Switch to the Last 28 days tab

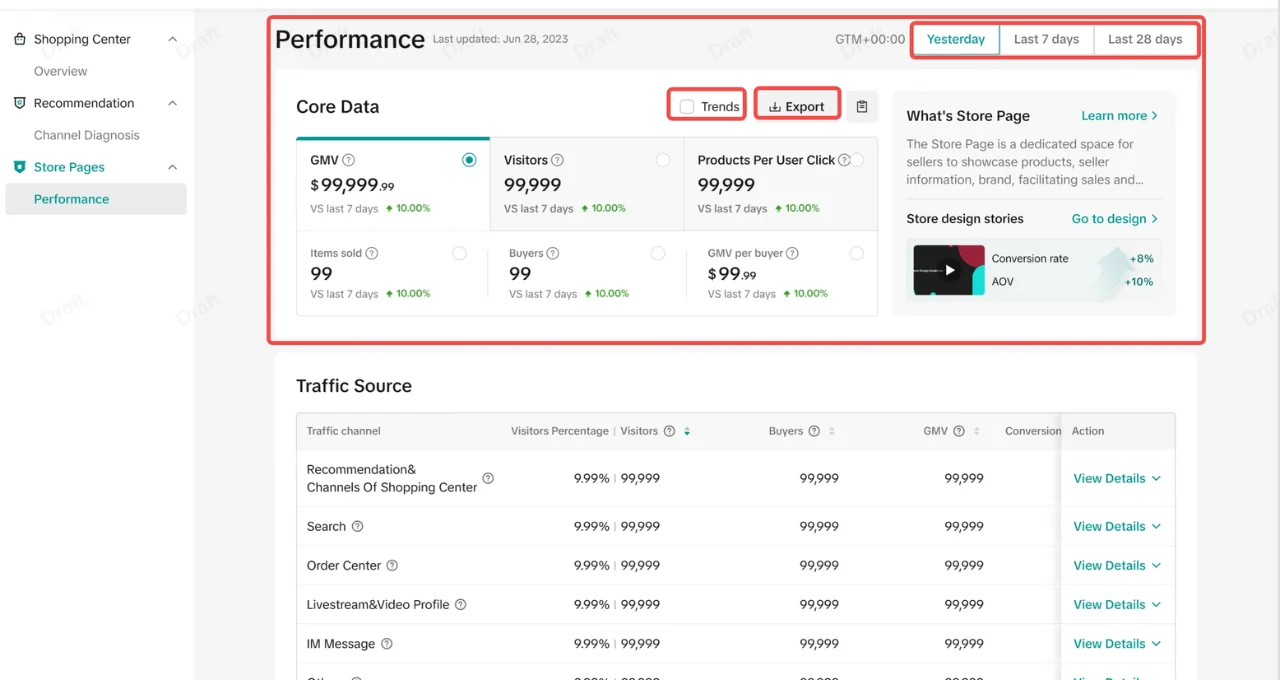(x=1145, y=39)
